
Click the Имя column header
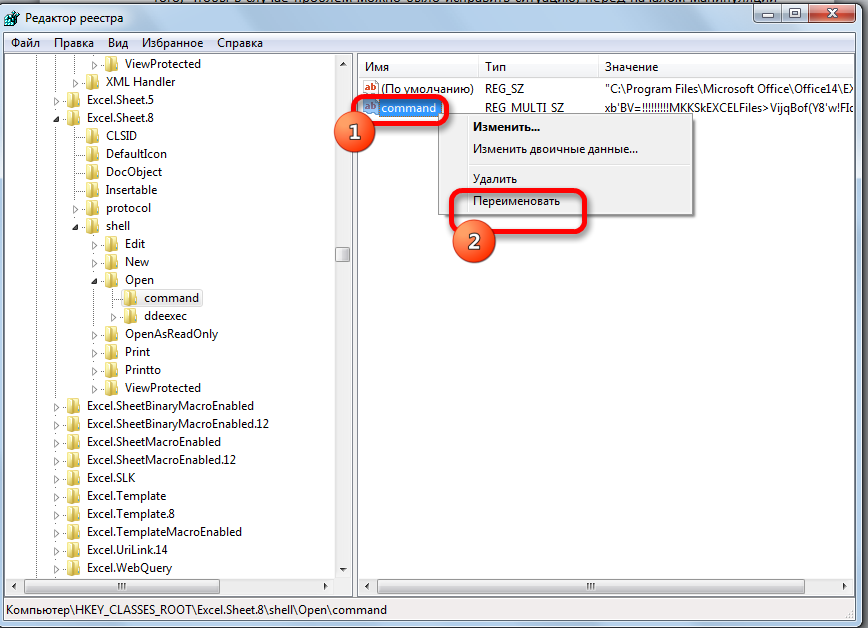pyautogui.click(x=418, y=67)
